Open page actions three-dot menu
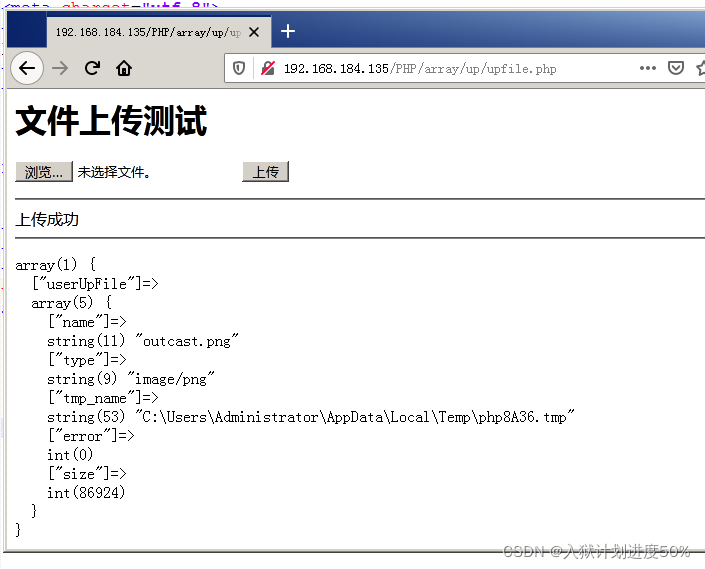705x569 pixels. (x=647, y=68)
